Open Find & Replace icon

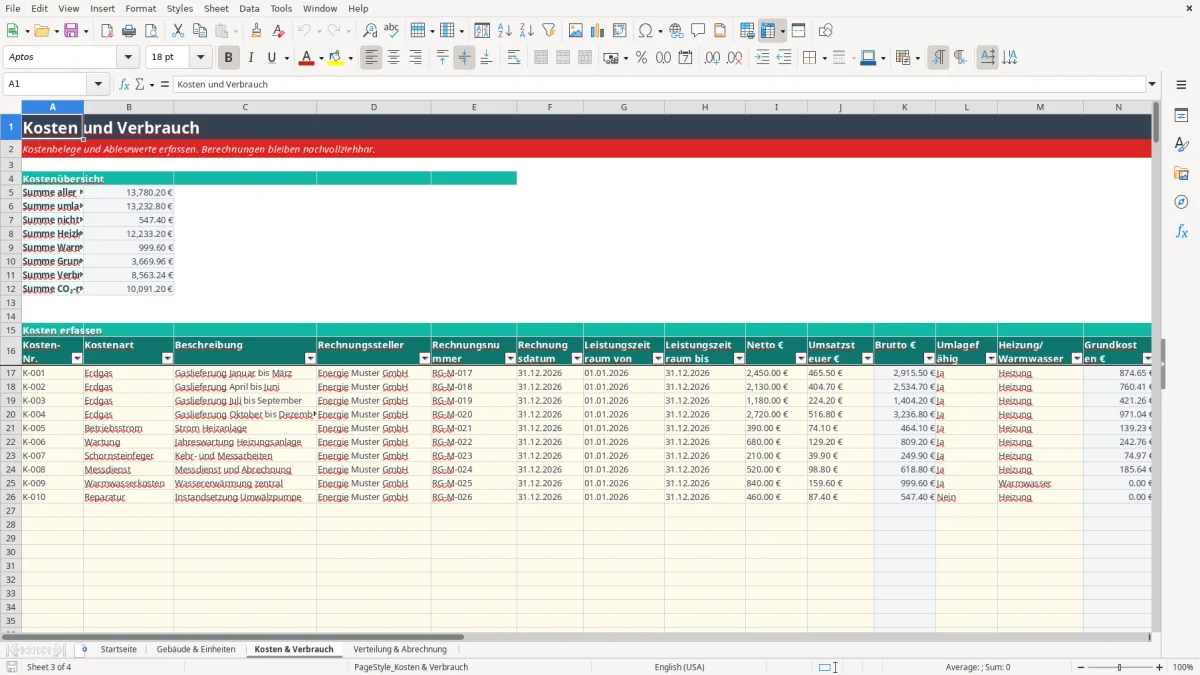[x=370, y=31]
